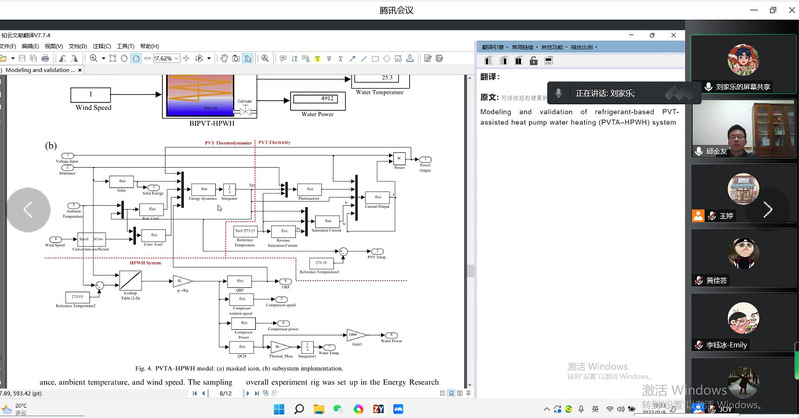The height and width of the screenshot is (418, 799).
Task: Open the 工具(T) menu
Action: coord(125,46)
